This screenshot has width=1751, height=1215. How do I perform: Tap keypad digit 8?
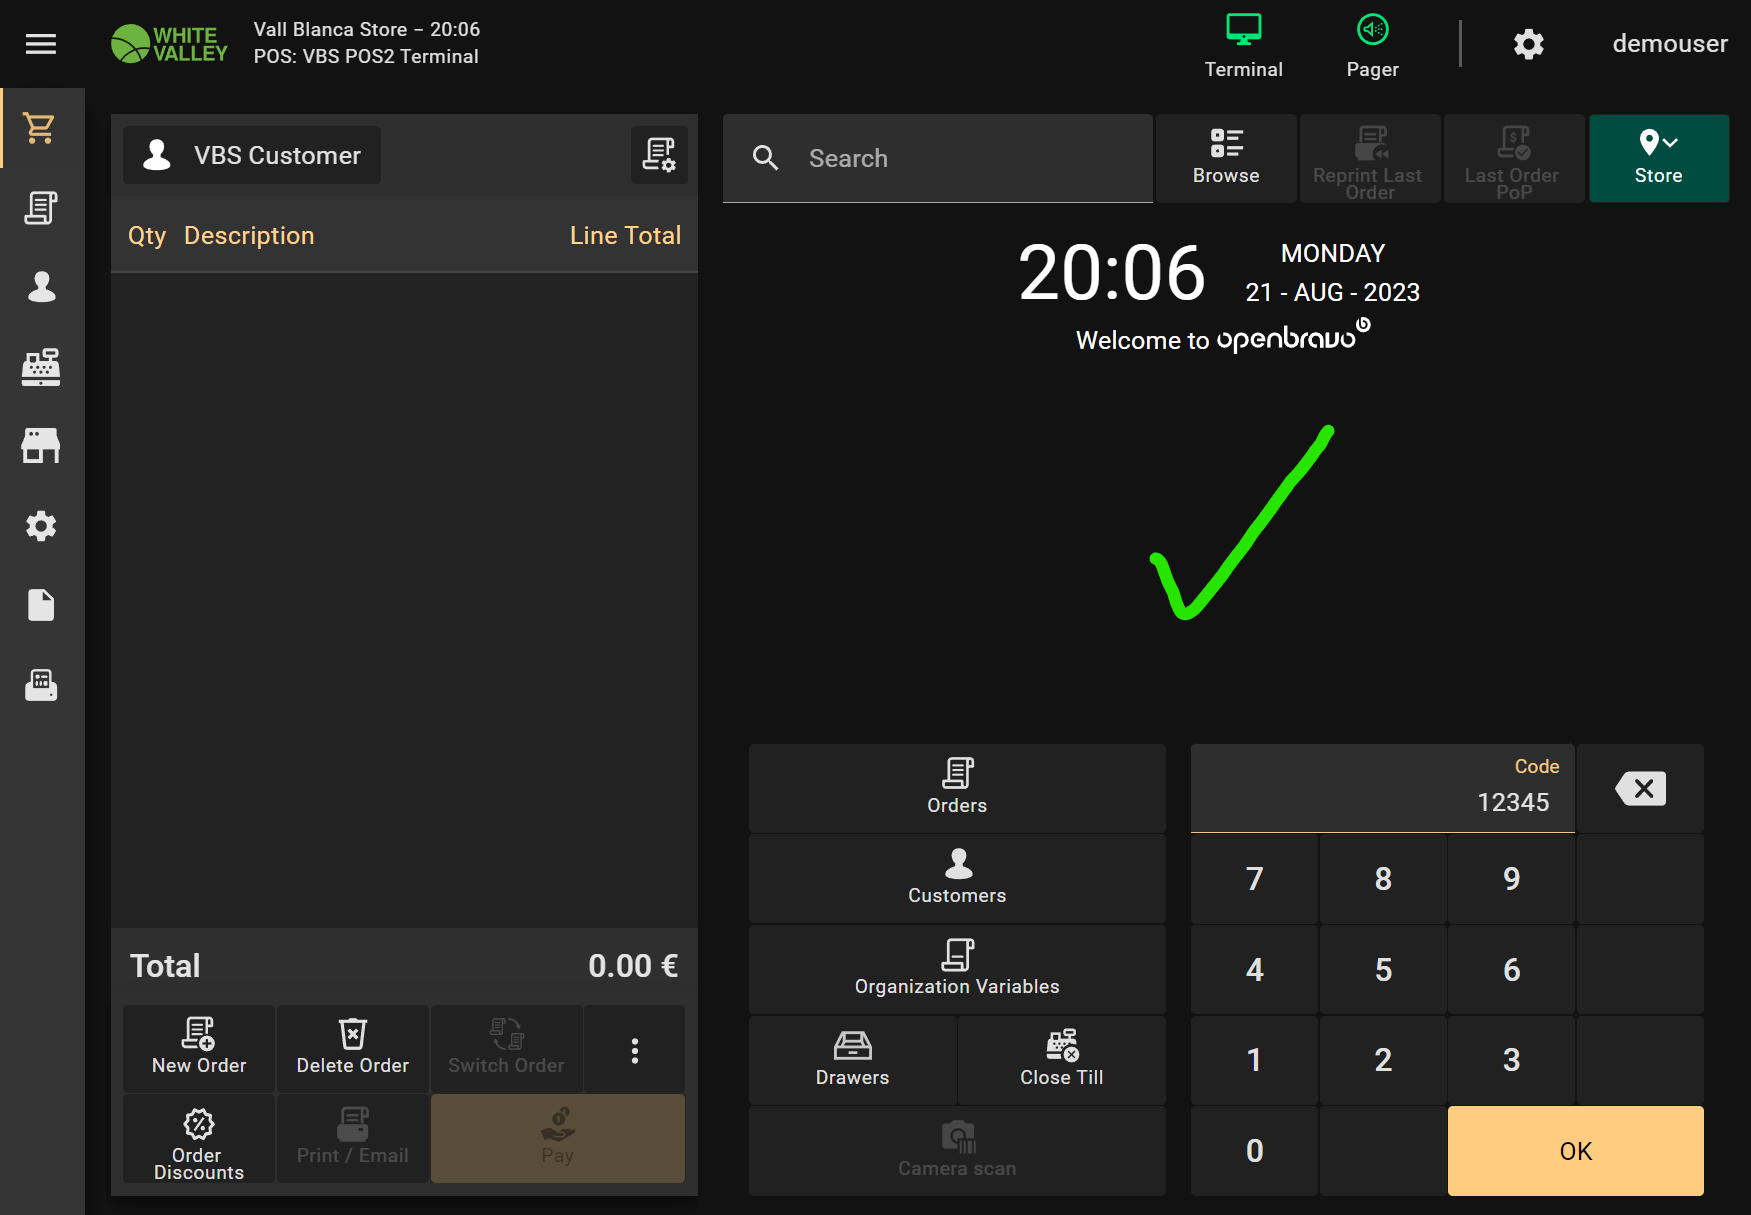click(1383, 879)
